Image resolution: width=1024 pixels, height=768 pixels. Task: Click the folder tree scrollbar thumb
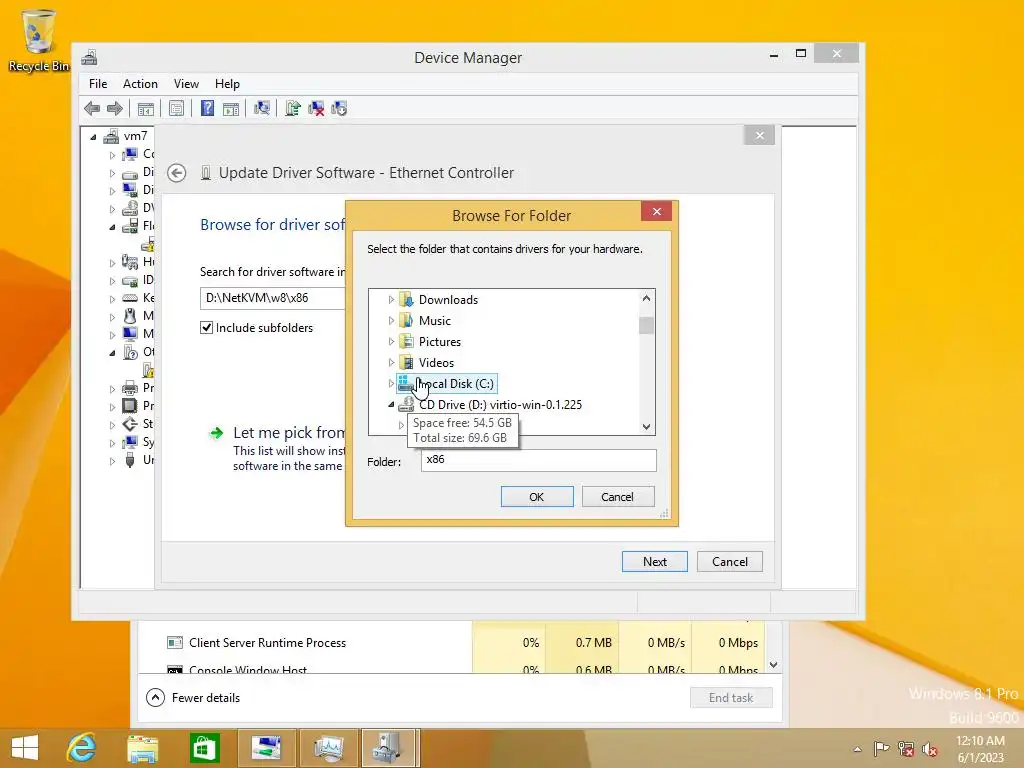coord(647,325)
